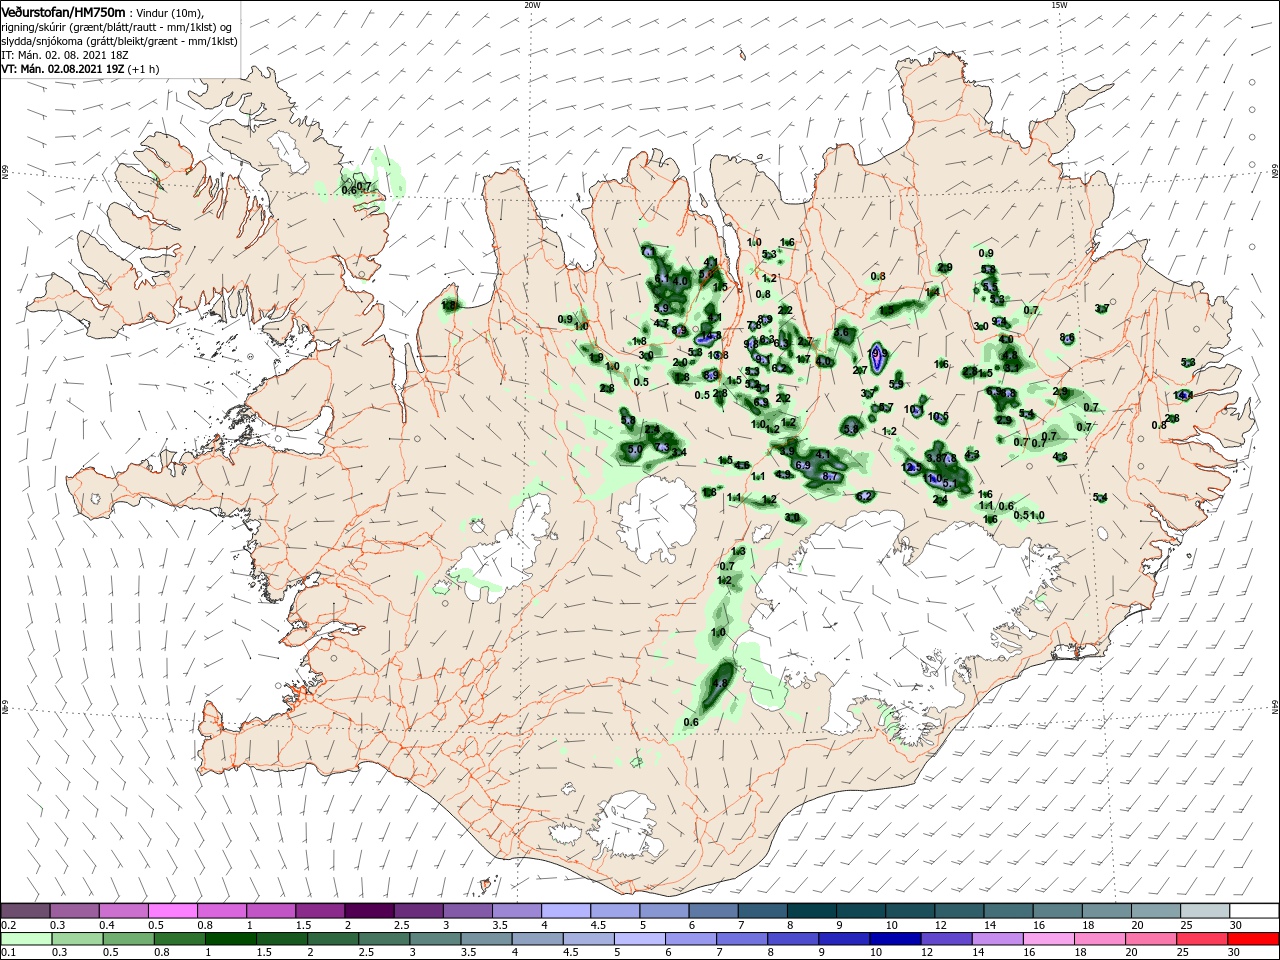Select the swatch between 0.3 and 0.4, upper legend row

pyautogui.click(x=74, y=911)
